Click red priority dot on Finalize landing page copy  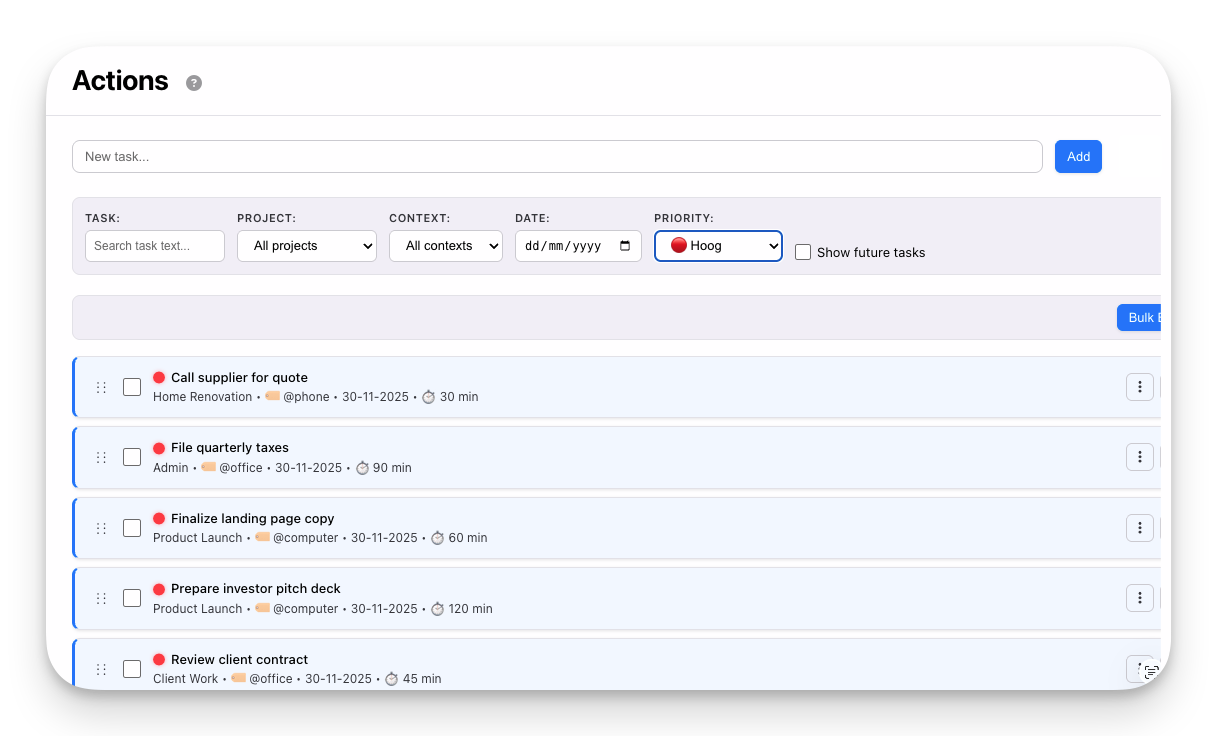tap(159, 519)
